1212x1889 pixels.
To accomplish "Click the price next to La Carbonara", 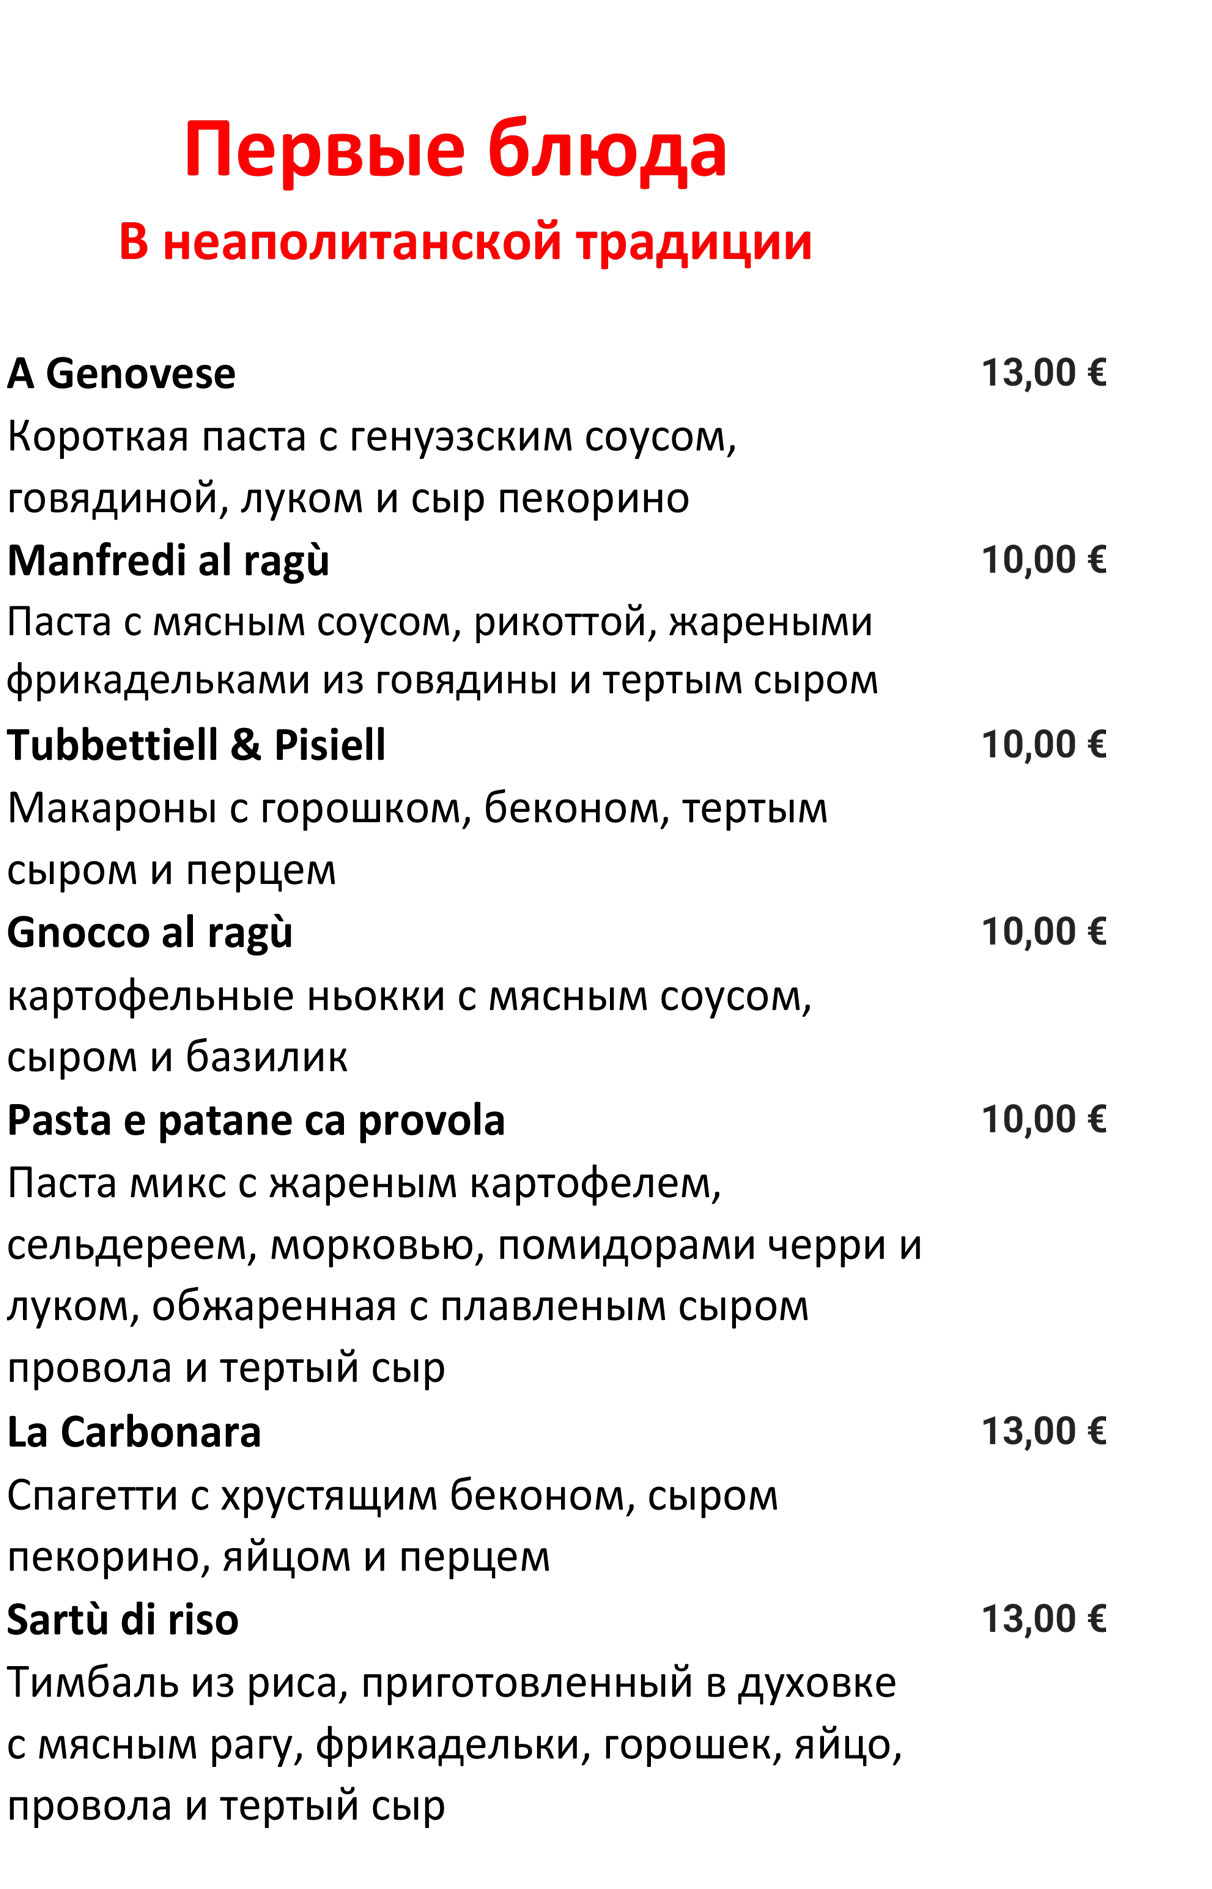I will pyautogui.click(x=1043, y=1432).
